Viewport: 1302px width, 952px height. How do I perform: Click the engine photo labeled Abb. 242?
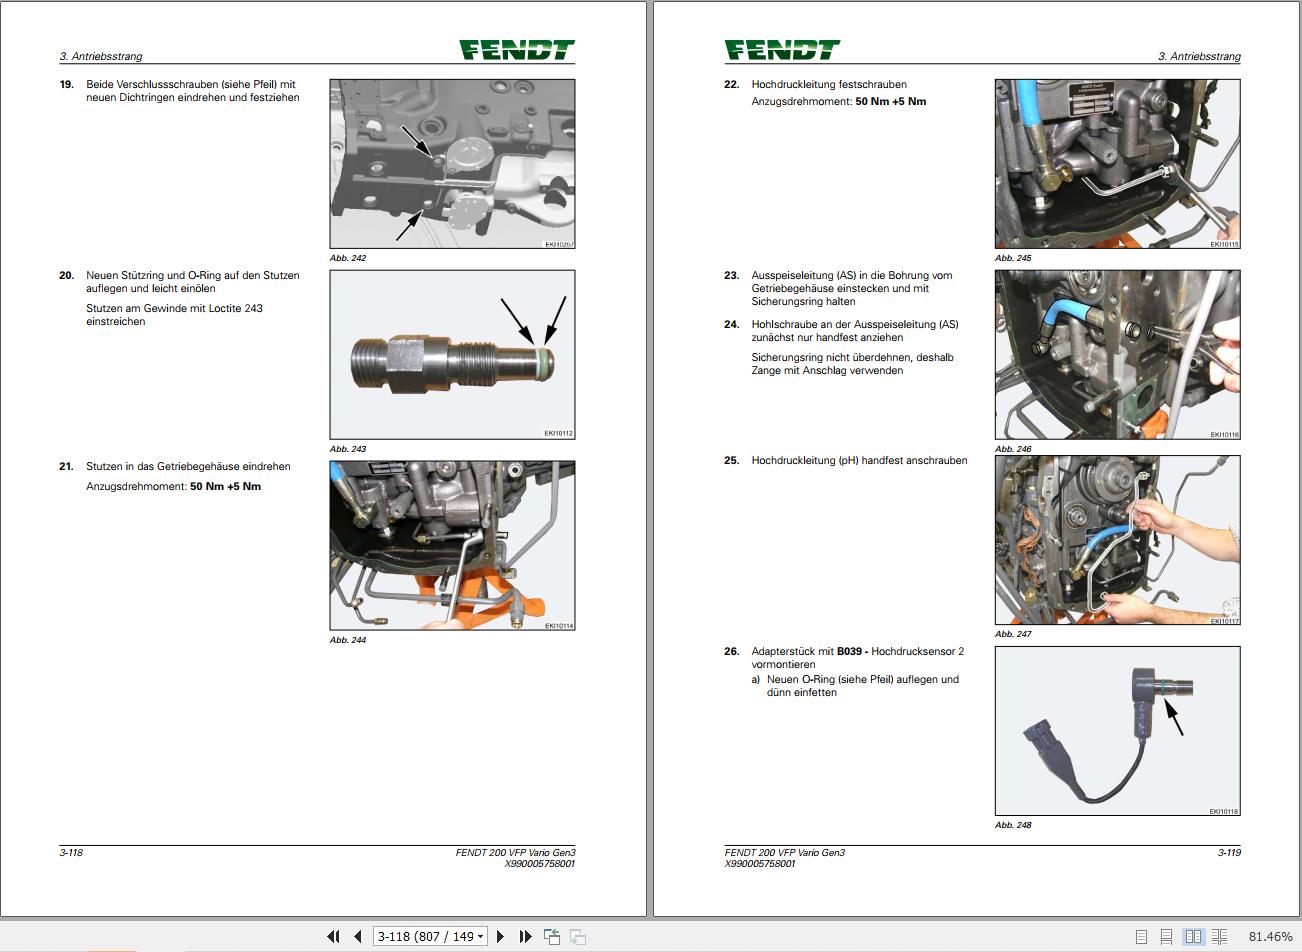coord(451,163)
